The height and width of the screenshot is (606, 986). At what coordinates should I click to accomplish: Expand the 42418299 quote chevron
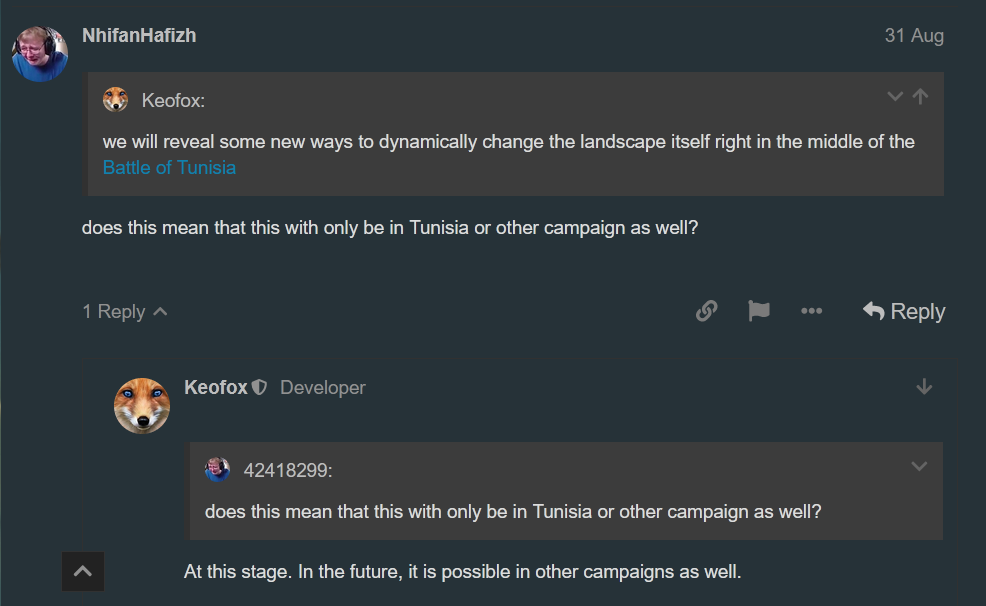(x=919, y=466)
